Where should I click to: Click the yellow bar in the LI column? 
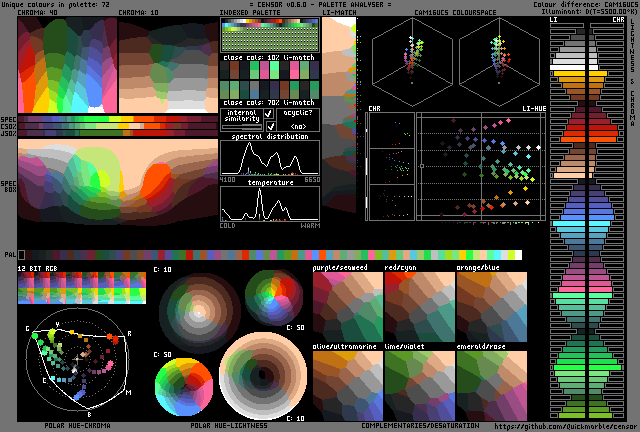pyautogui.click(x=569, y=73)
